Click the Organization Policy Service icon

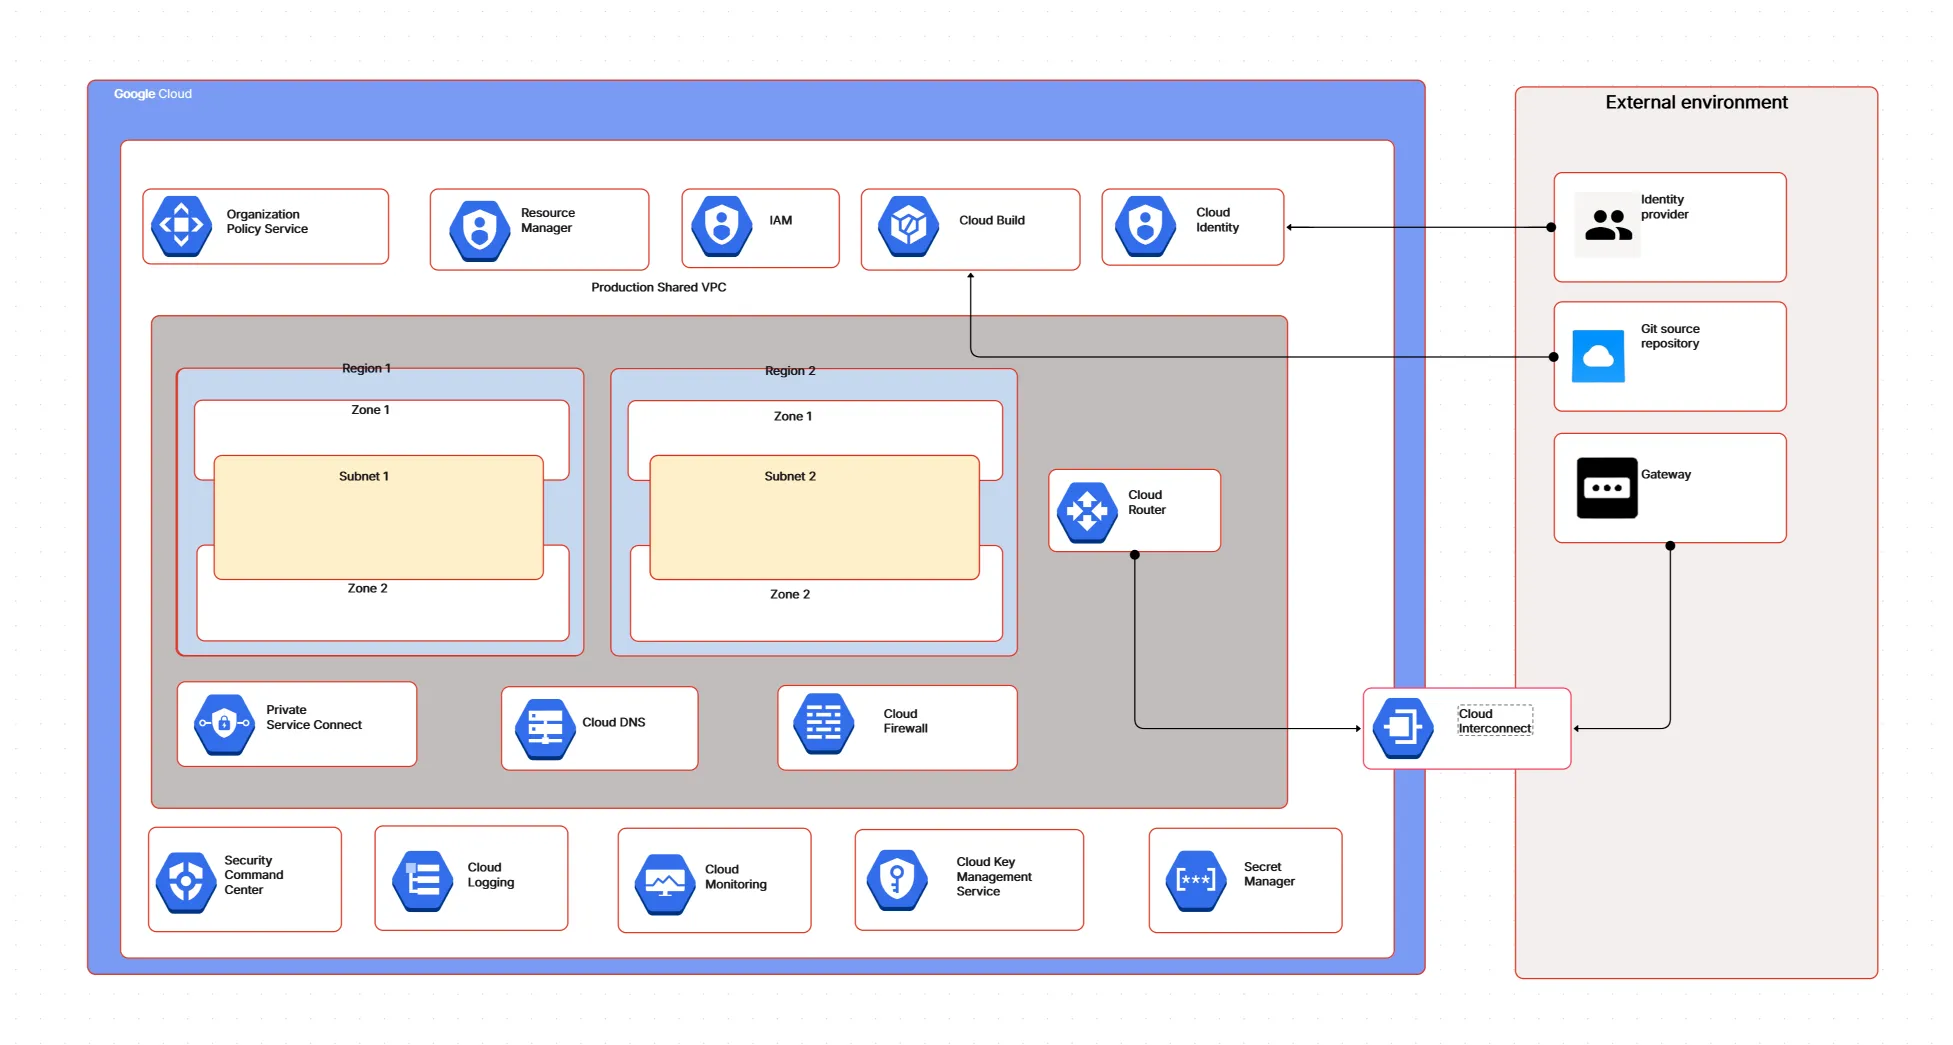point(181,226)
